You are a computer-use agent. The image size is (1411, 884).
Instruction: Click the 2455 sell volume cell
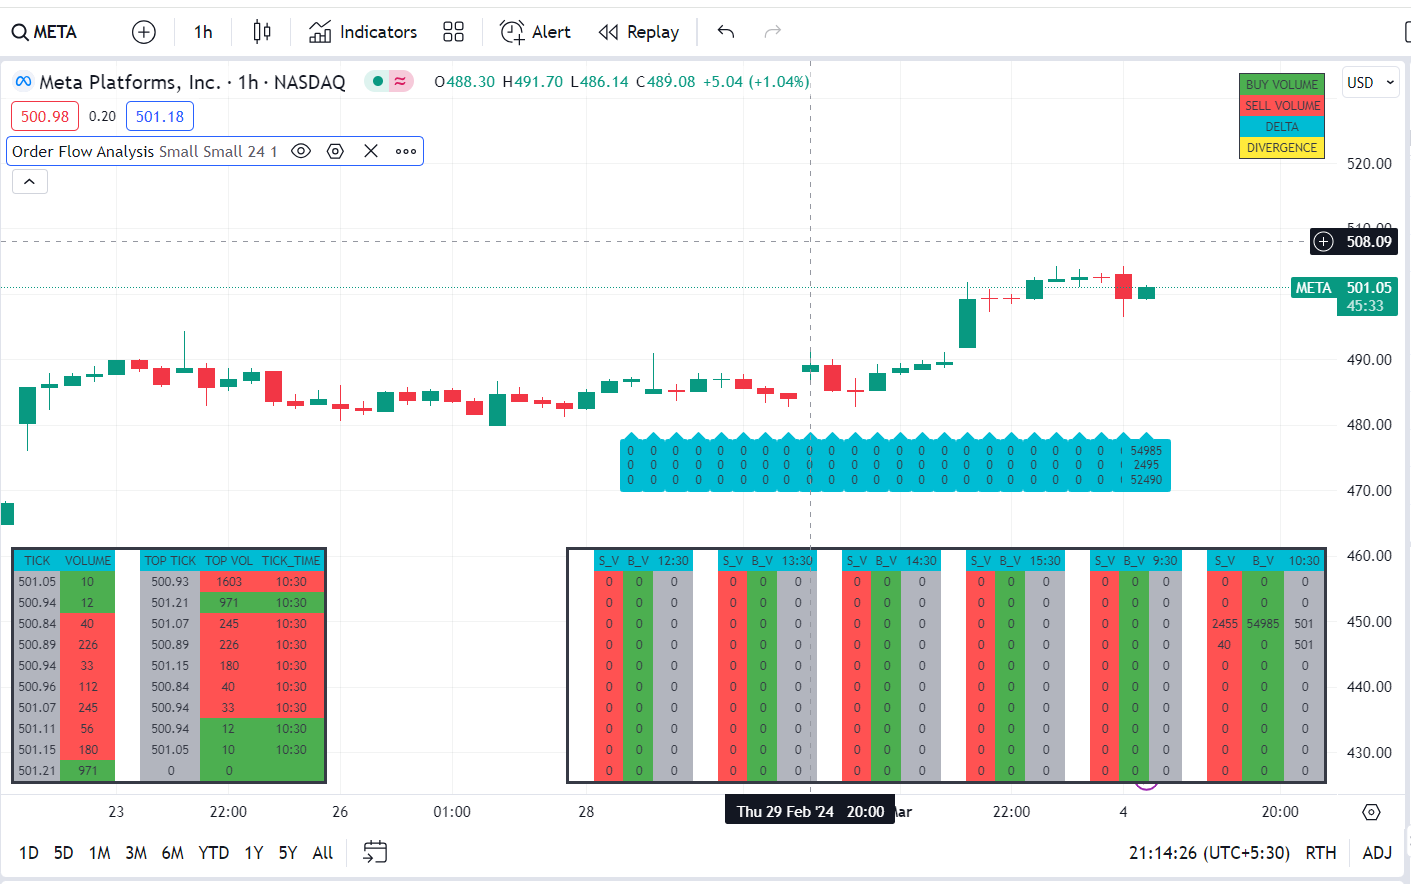click(x=1225, y=623)
